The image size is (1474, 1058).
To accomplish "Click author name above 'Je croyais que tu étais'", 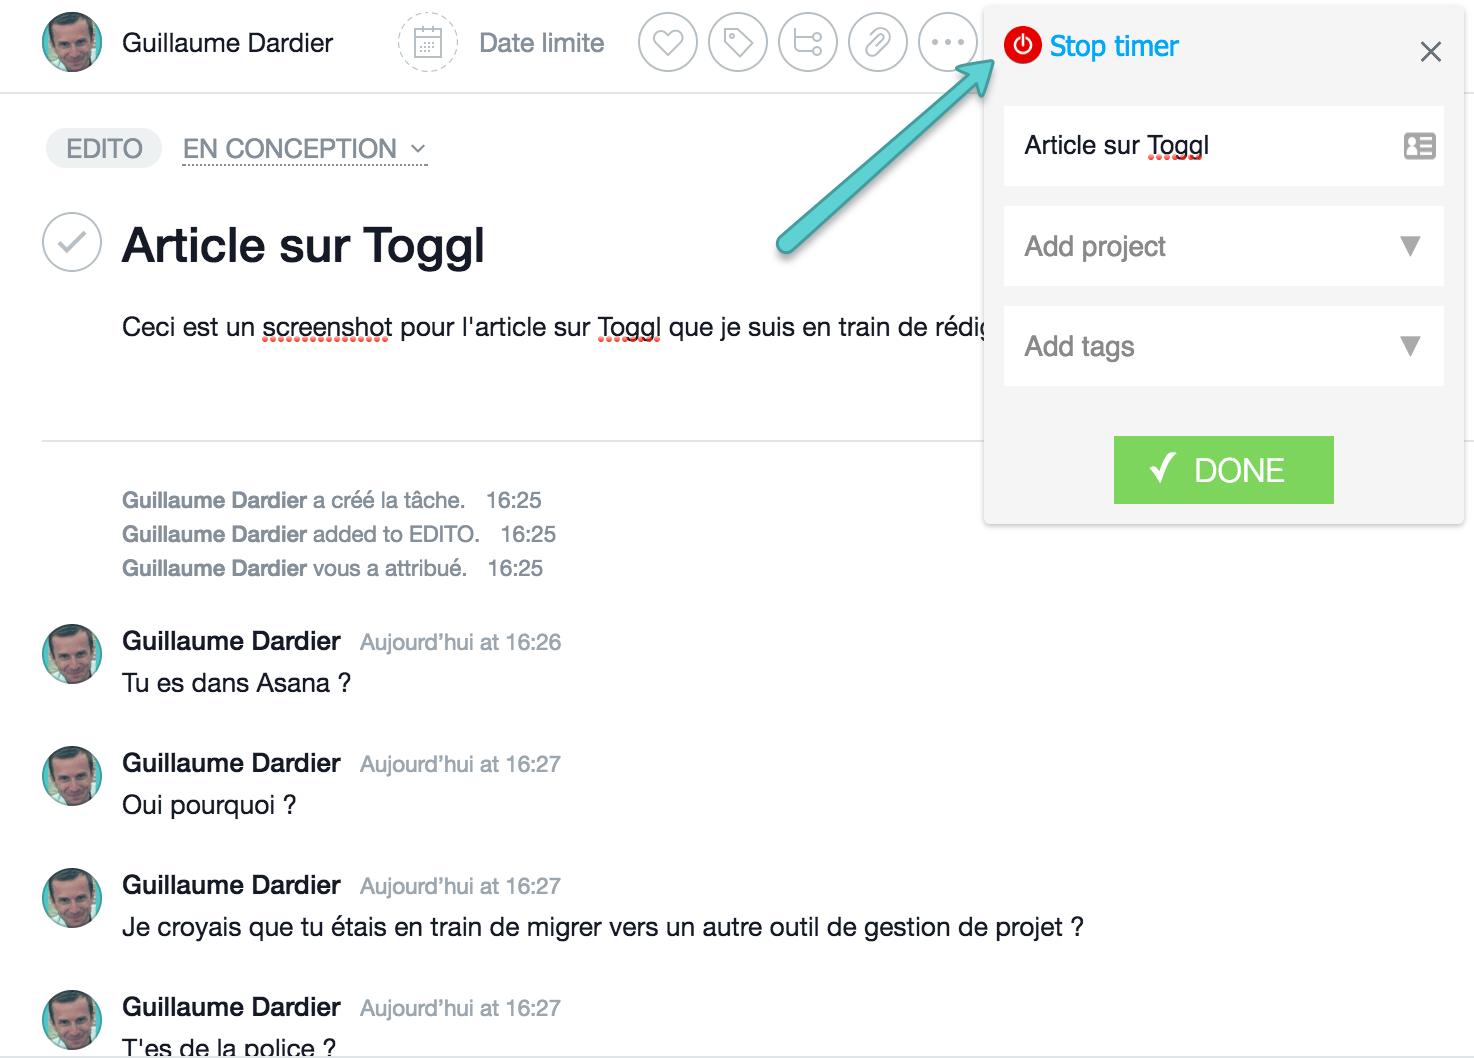I will click(231, 885).
